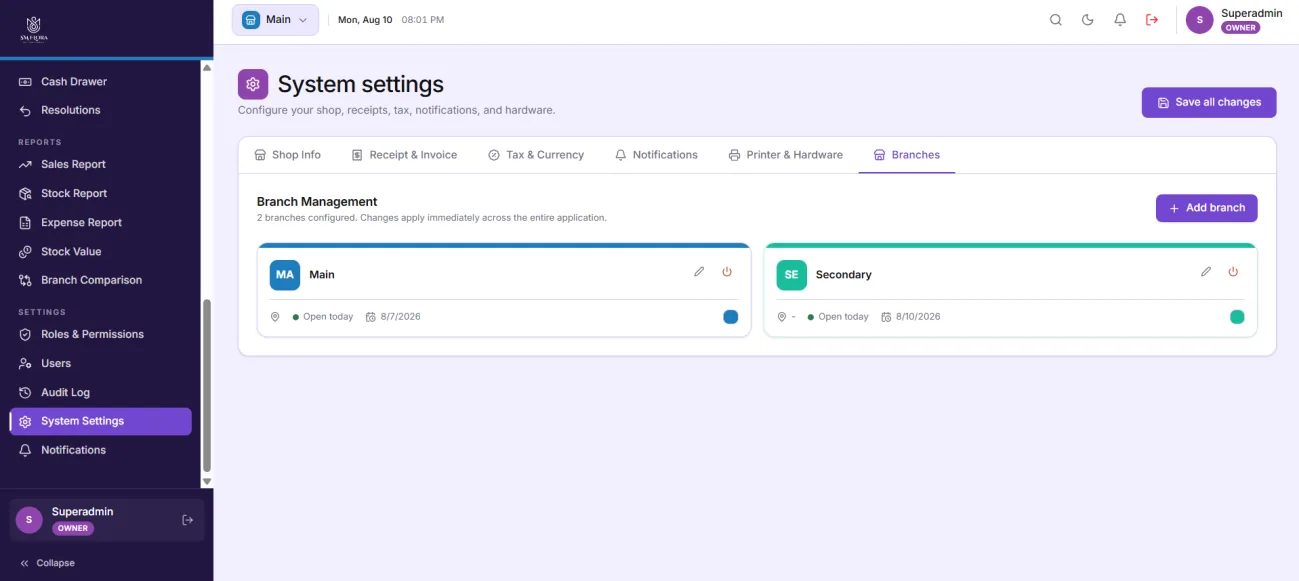Click the 8/10/2026 date text

pyautogui.click(x=918, y=317)
